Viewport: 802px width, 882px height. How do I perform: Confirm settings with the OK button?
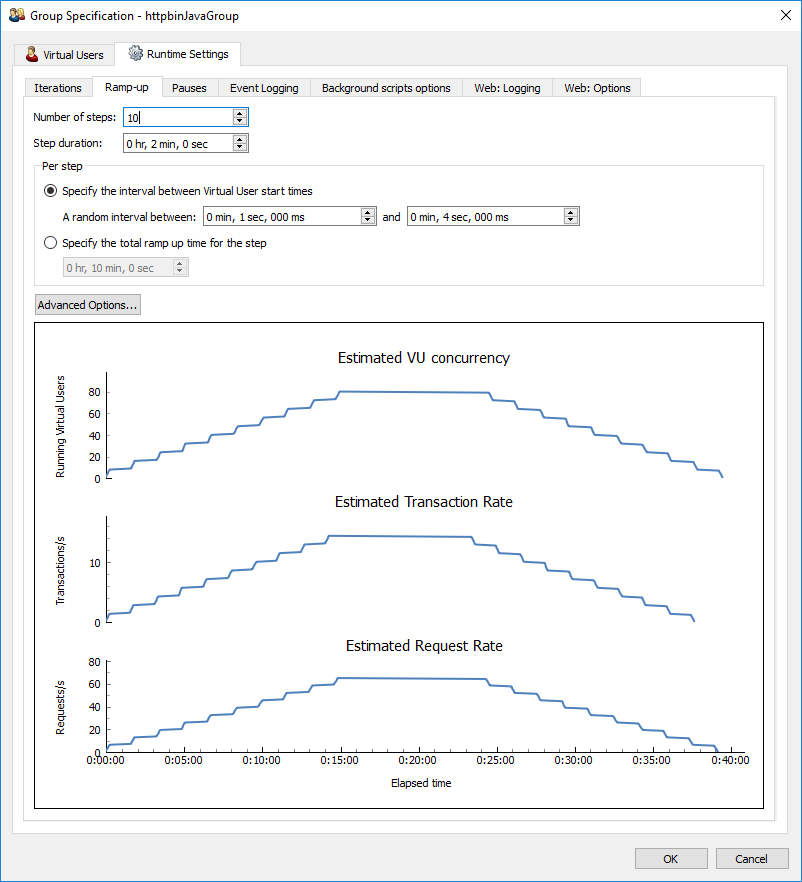[671, 859]
